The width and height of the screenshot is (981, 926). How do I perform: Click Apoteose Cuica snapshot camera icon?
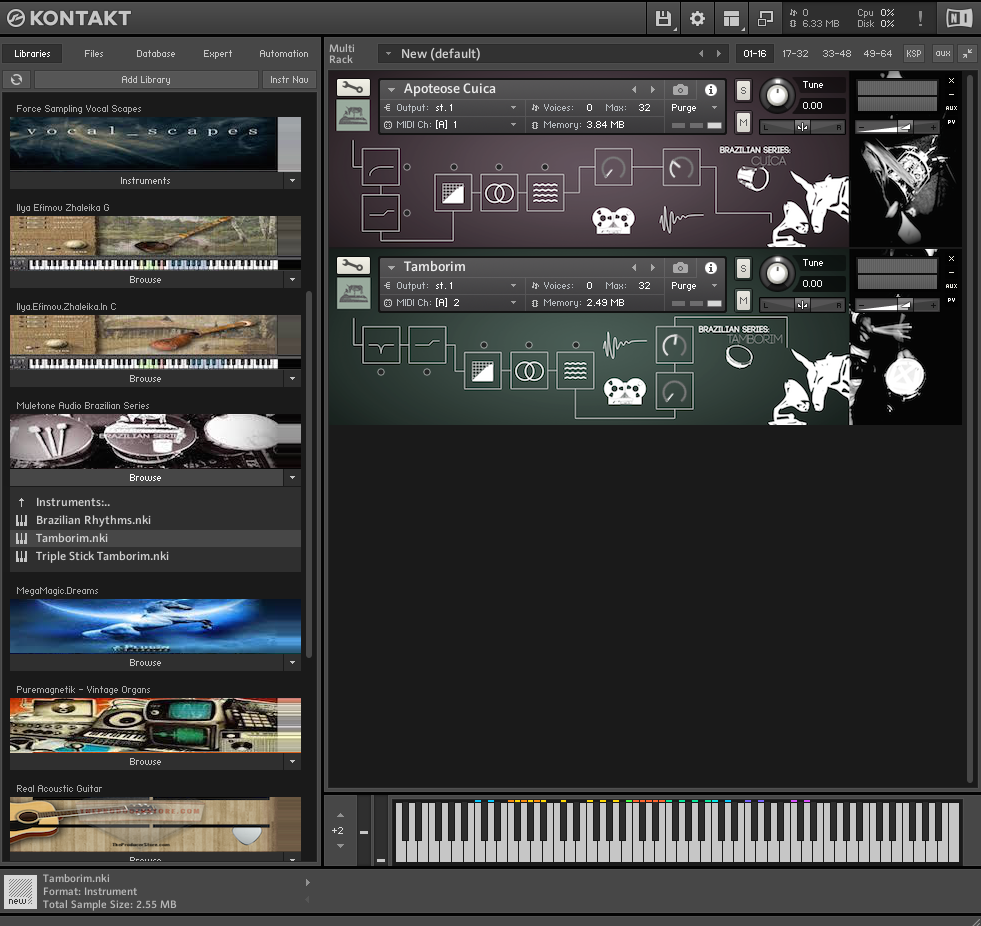pos(680,89)
